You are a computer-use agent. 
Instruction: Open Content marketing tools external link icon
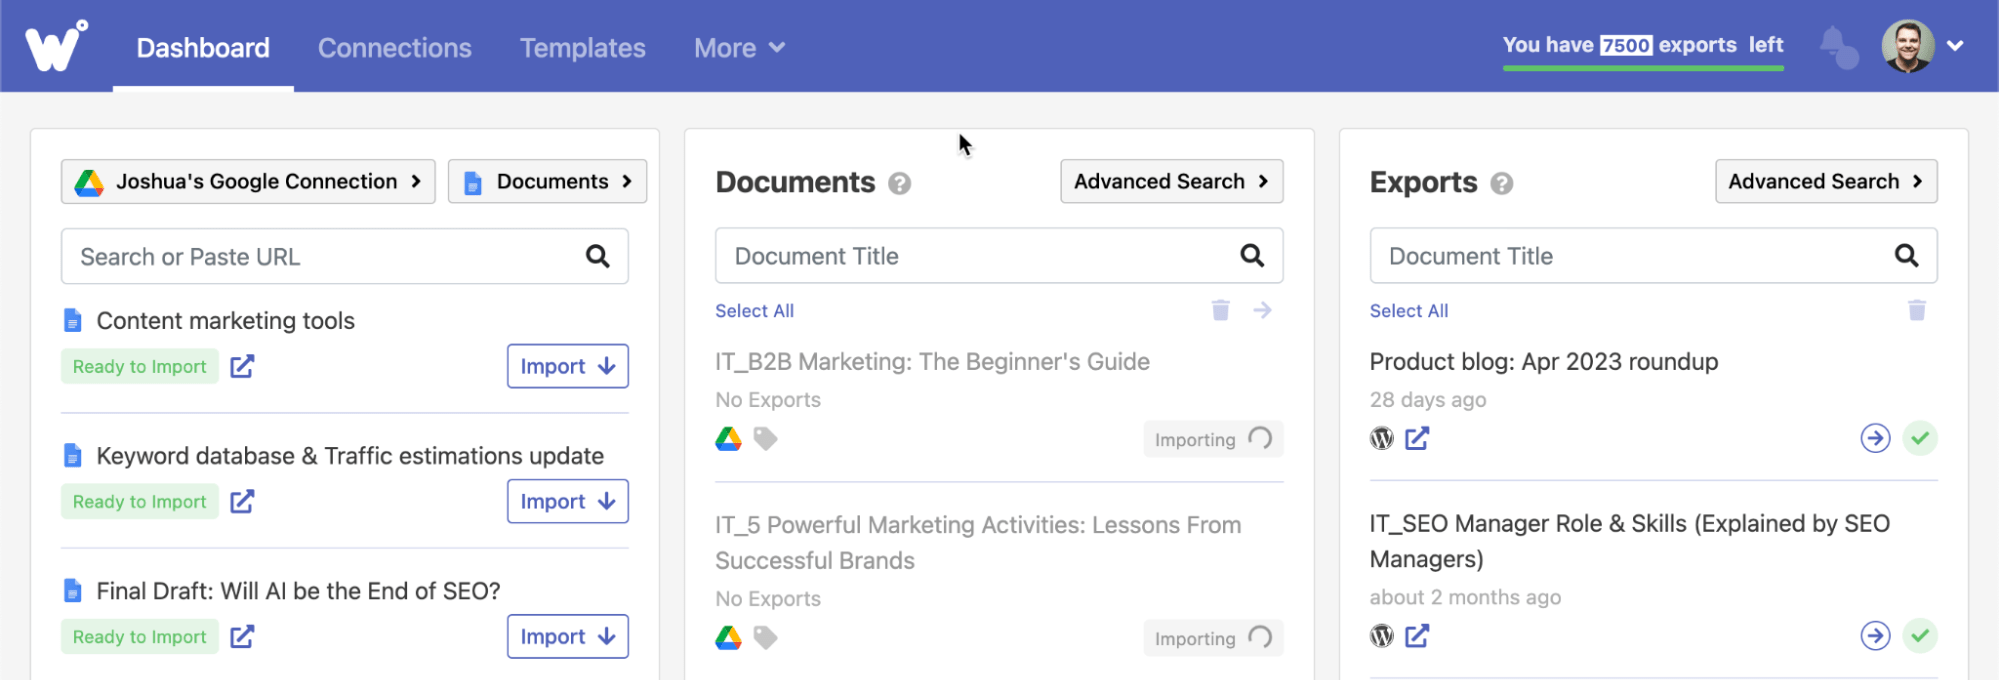point(242,367)
